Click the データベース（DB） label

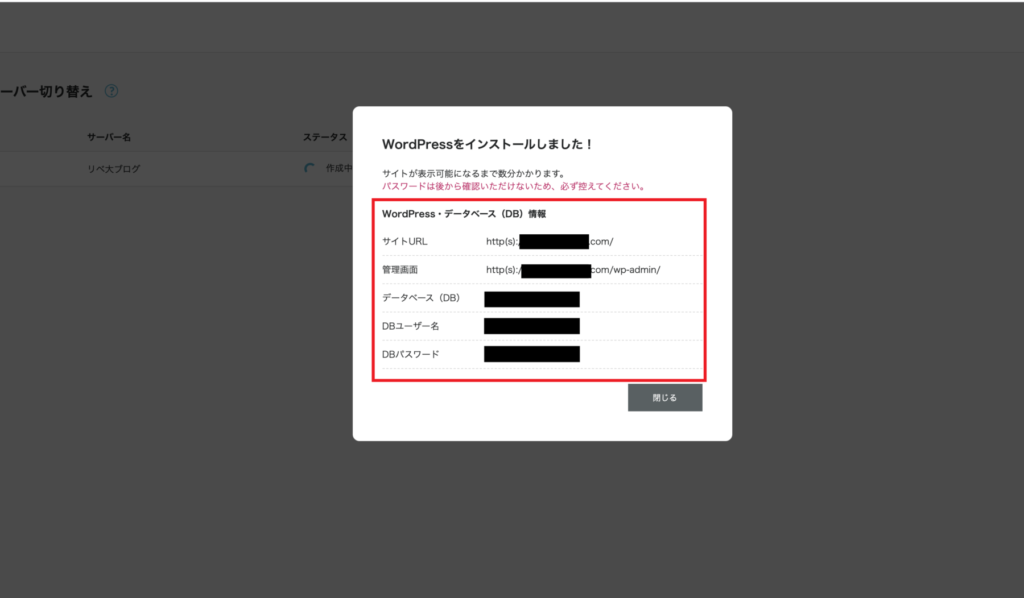point(421,298)
